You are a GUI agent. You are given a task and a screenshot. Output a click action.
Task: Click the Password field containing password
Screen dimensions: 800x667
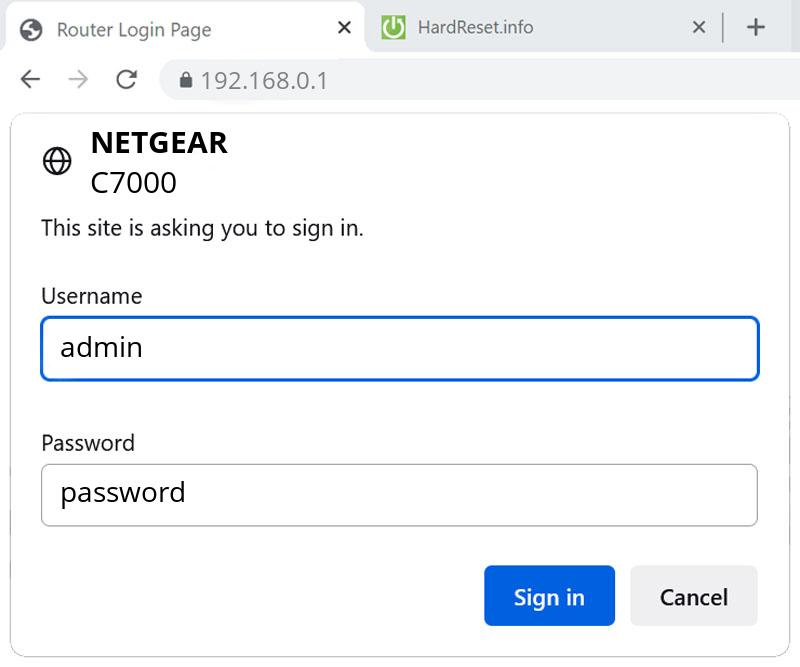[x=400, y=494]
